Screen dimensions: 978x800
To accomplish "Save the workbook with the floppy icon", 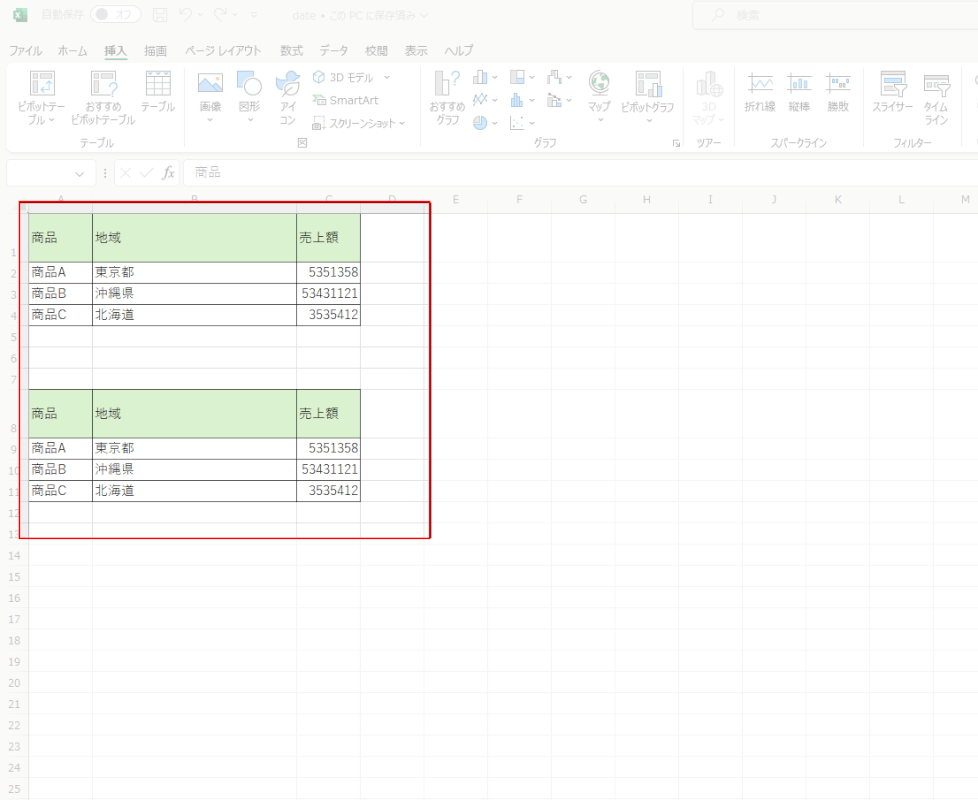I will 160,15.
